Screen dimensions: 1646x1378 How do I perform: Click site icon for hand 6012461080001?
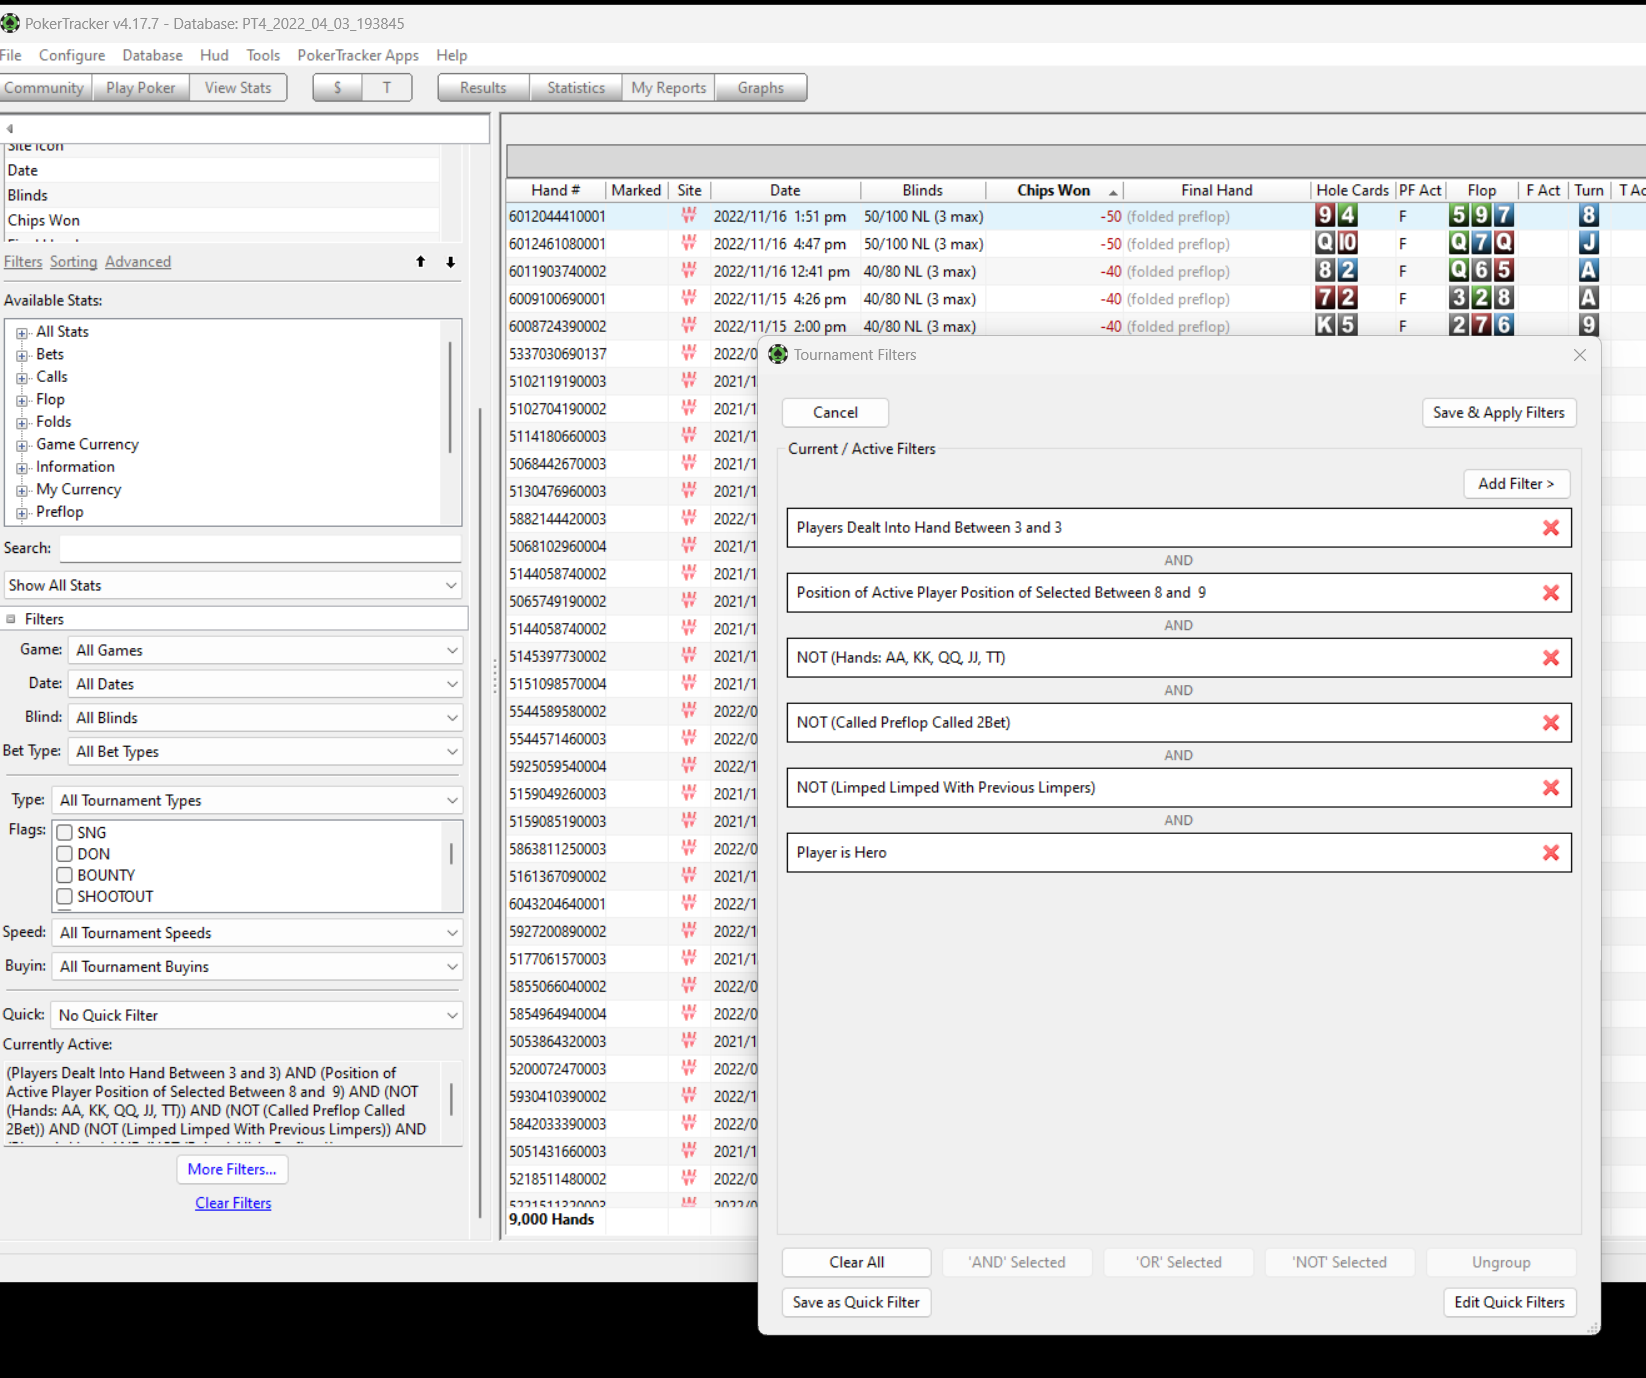tap(689, 244)
